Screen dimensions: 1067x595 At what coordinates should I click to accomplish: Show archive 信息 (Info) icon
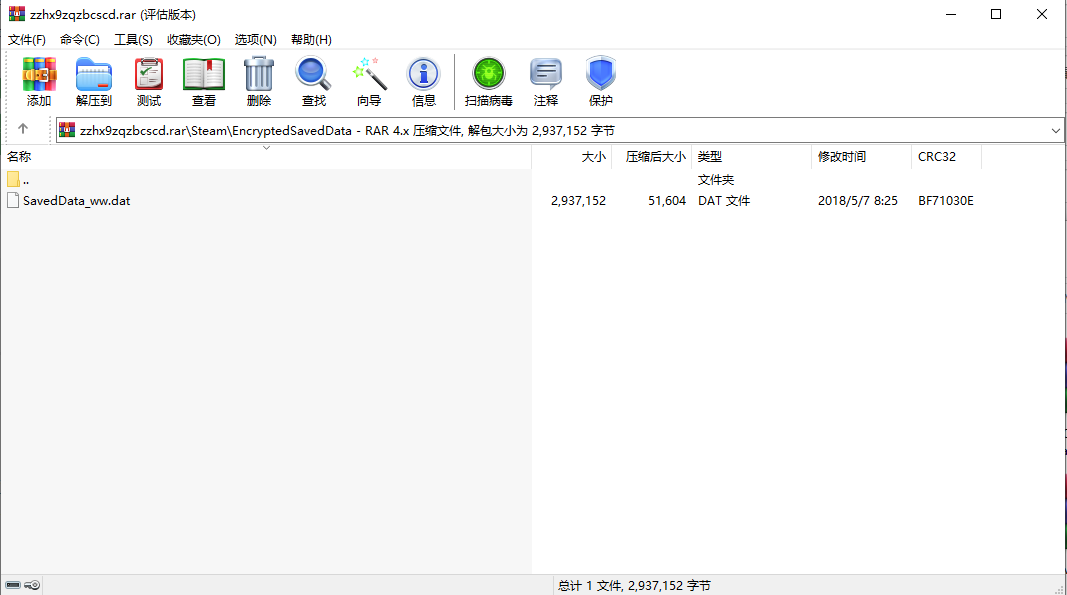pyautogui.click(x=423, y=74)
